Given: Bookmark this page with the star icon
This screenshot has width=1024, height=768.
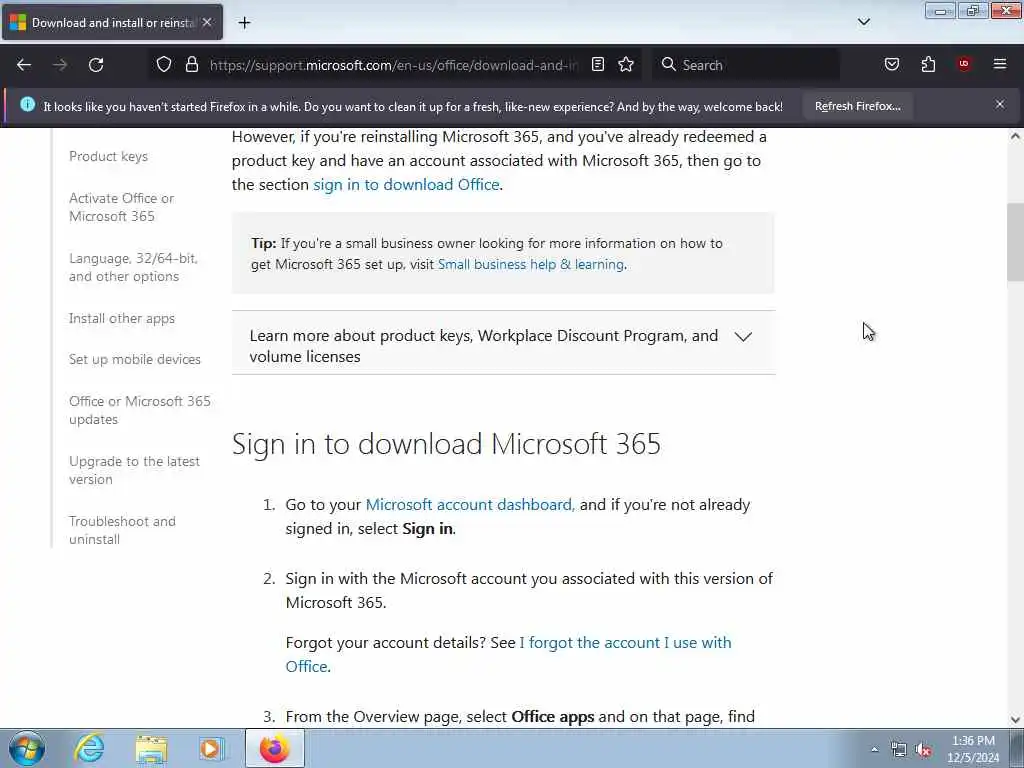Looking at the screenshot, I should [626, 64].
